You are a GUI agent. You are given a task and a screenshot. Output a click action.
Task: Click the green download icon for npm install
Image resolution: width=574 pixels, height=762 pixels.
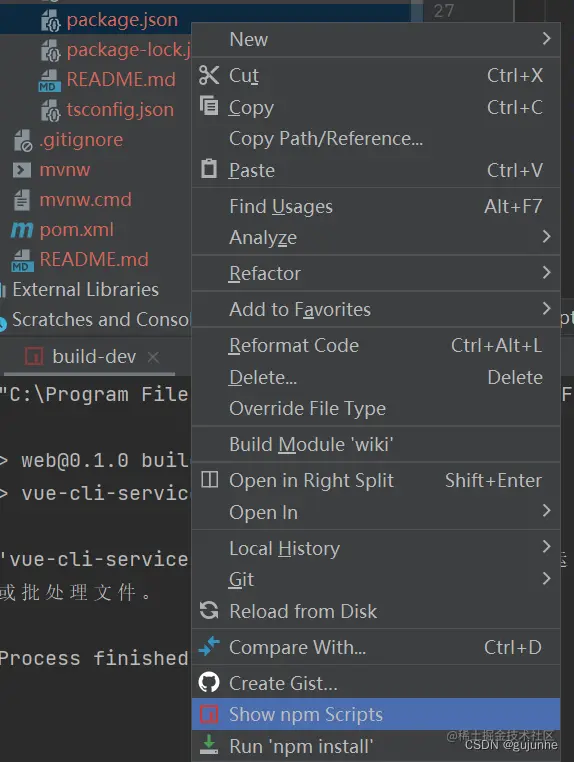point(209,745)
